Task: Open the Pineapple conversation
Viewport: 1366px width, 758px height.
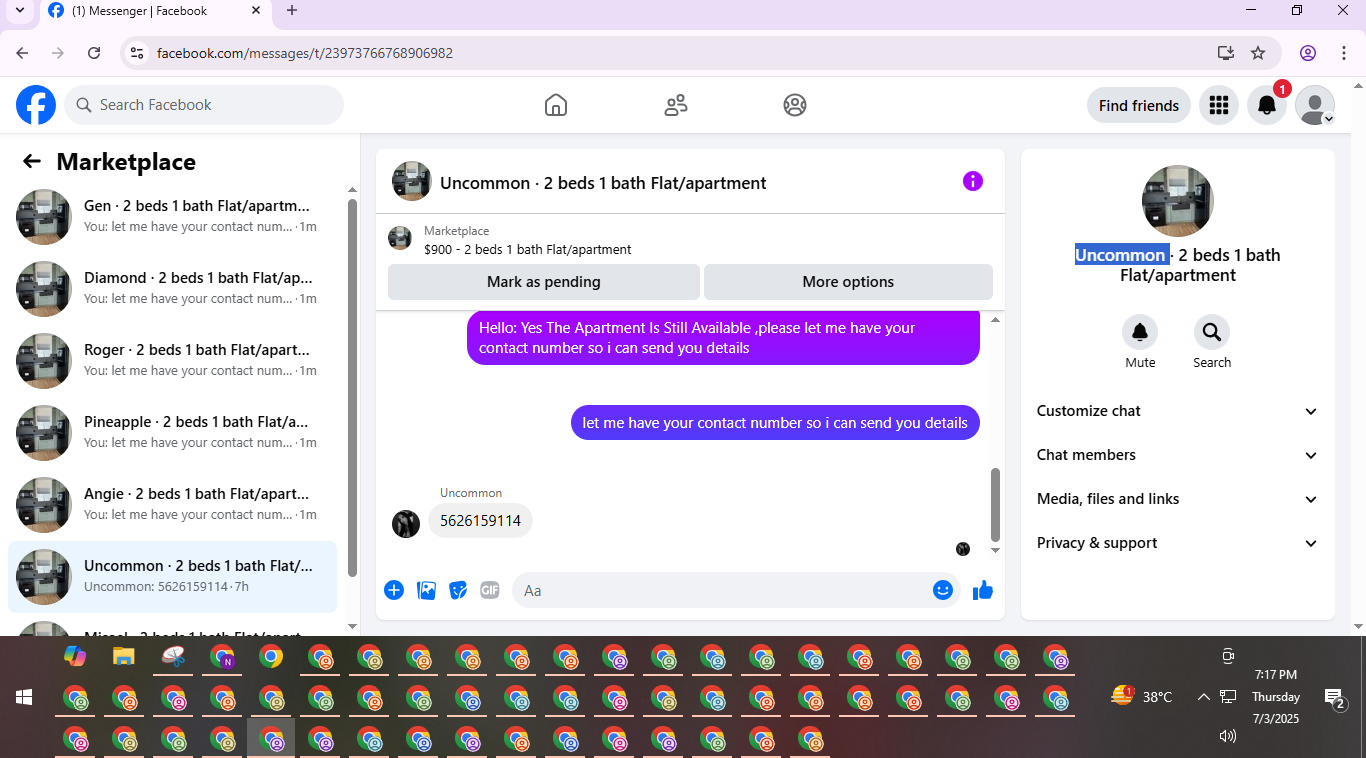Action: 173,432
